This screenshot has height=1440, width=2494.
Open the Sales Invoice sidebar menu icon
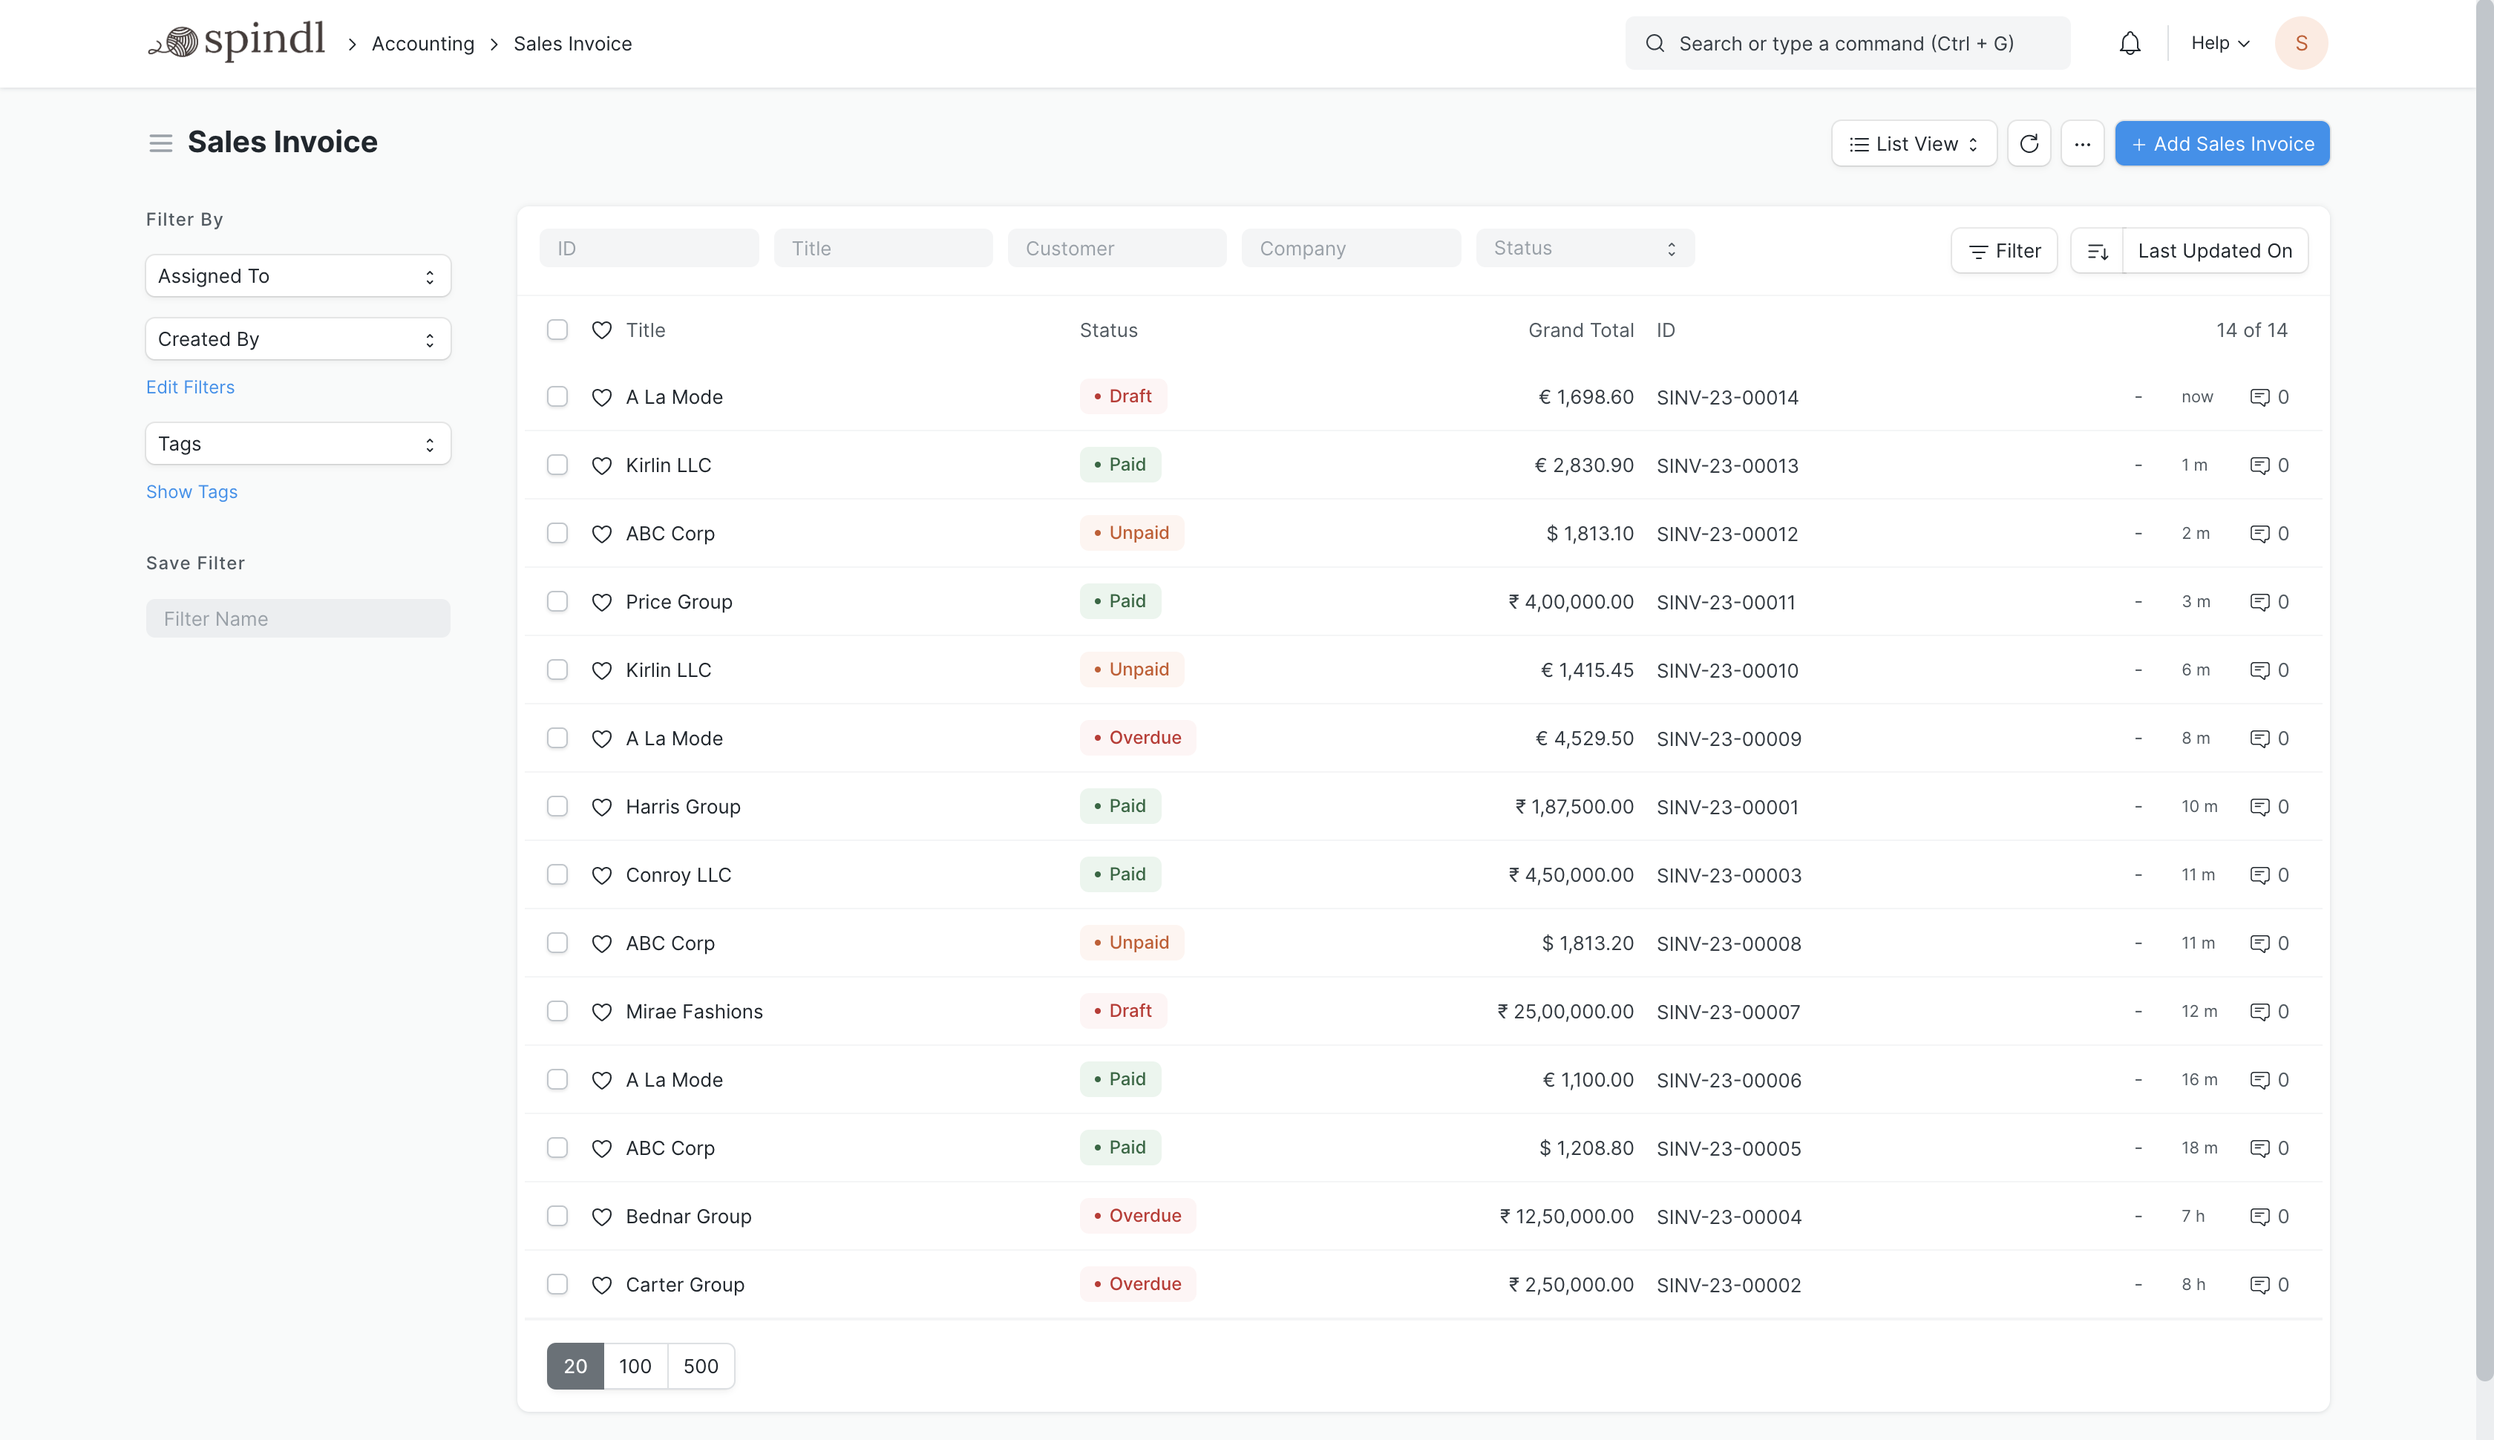click(161, 143)
